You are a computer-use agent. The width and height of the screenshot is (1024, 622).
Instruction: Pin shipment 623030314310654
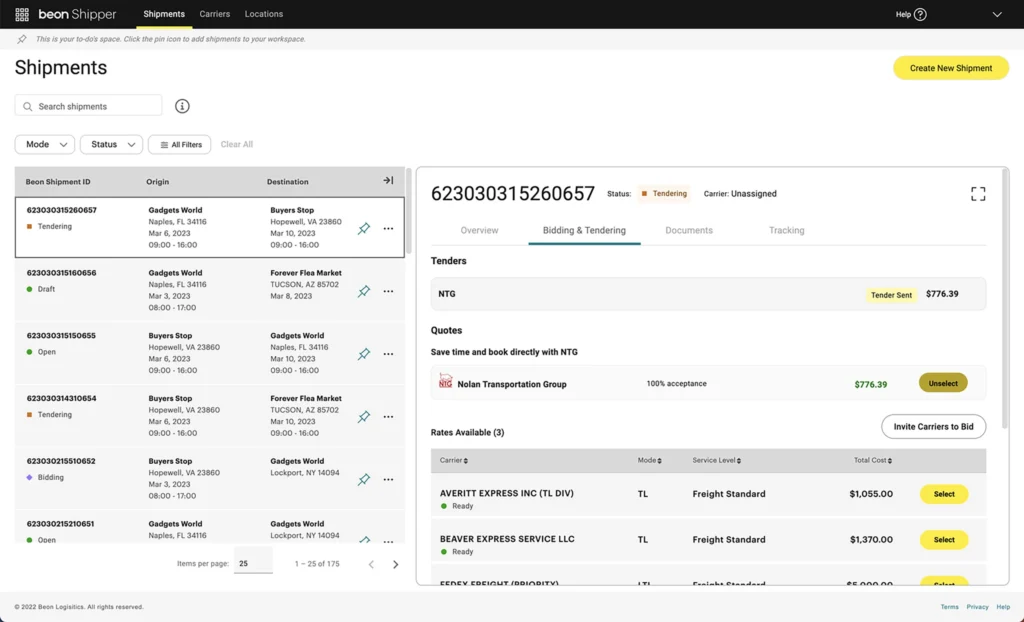coord(364,416)
